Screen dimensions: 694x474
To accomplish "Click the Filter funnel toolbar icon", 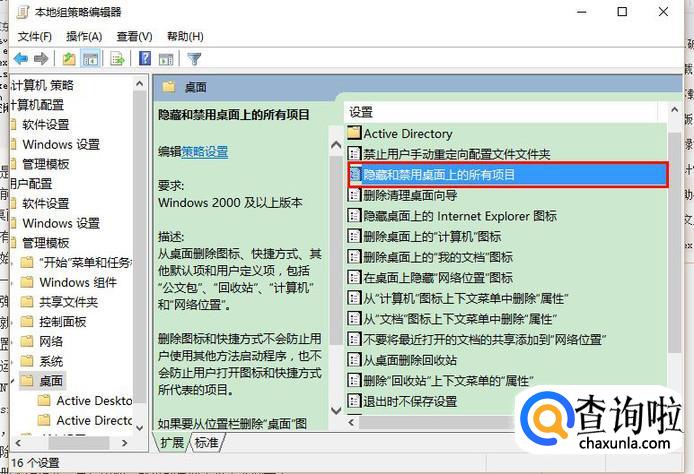I will click(194, 58).
